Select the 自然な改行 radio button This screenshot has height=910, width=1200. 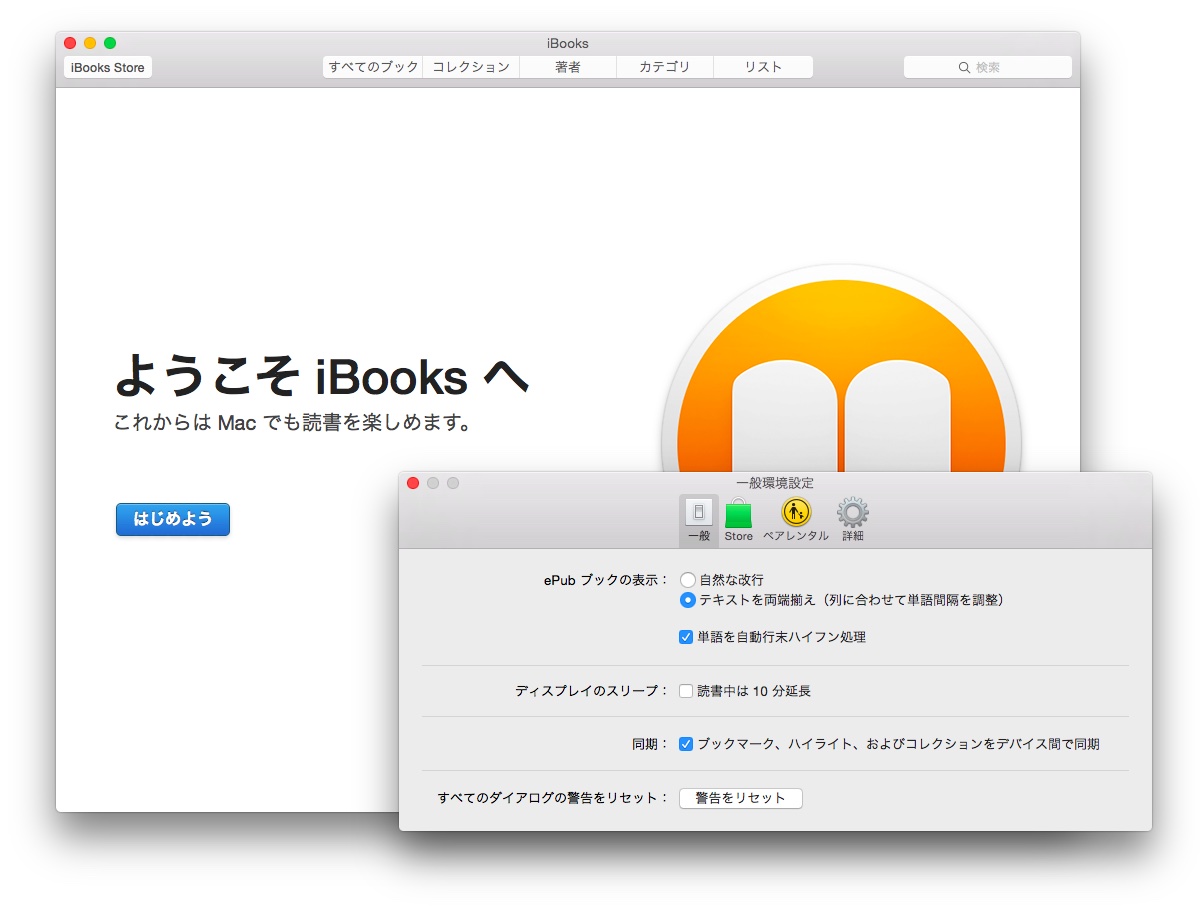coord(688,580)
